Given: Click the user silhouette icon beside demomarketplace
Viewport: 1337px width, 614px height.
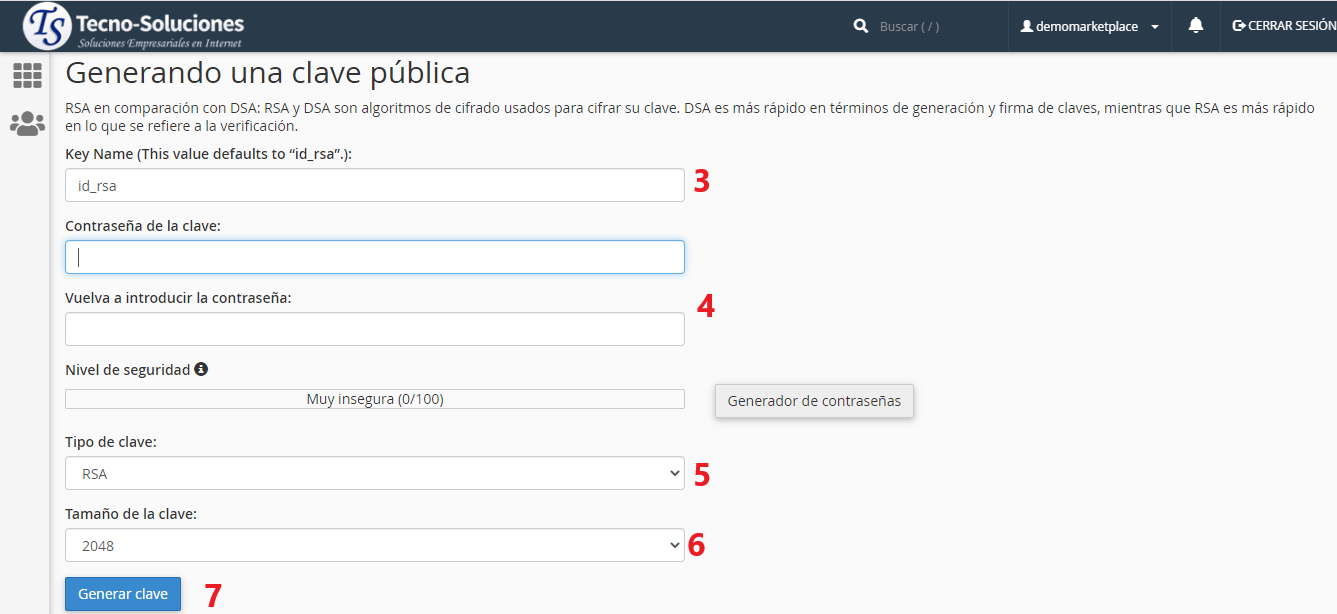Looking at the screenshot, I should tap(1026, 27).
